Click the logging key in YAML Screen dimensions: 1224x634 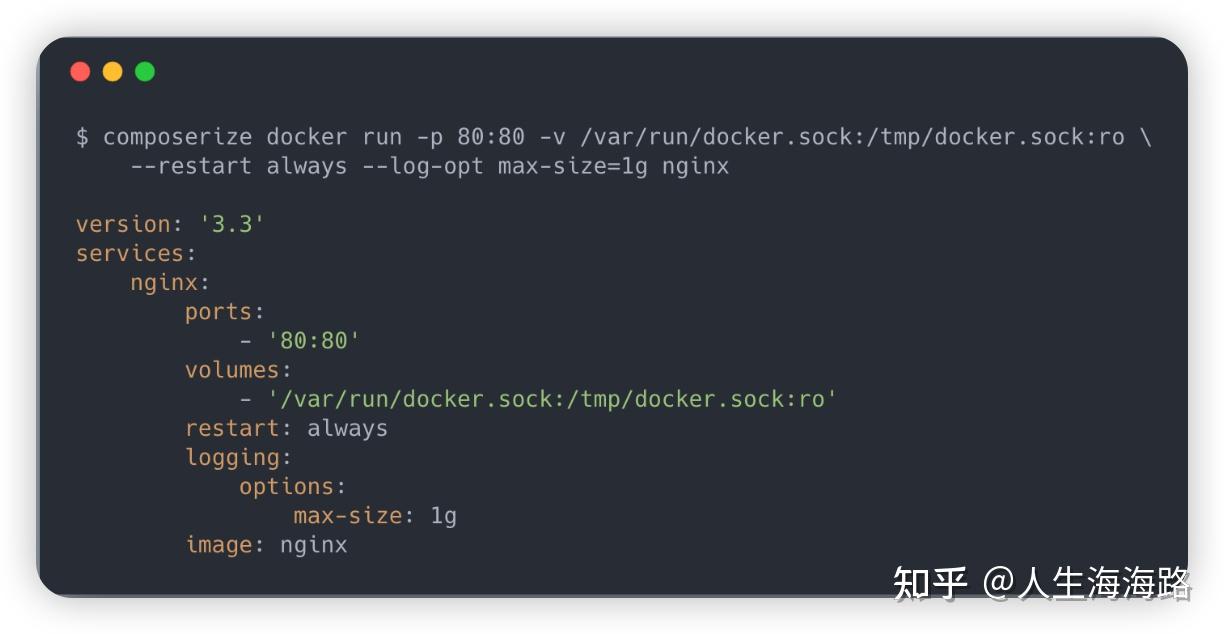pyautogui.click(x=232, y=457)
